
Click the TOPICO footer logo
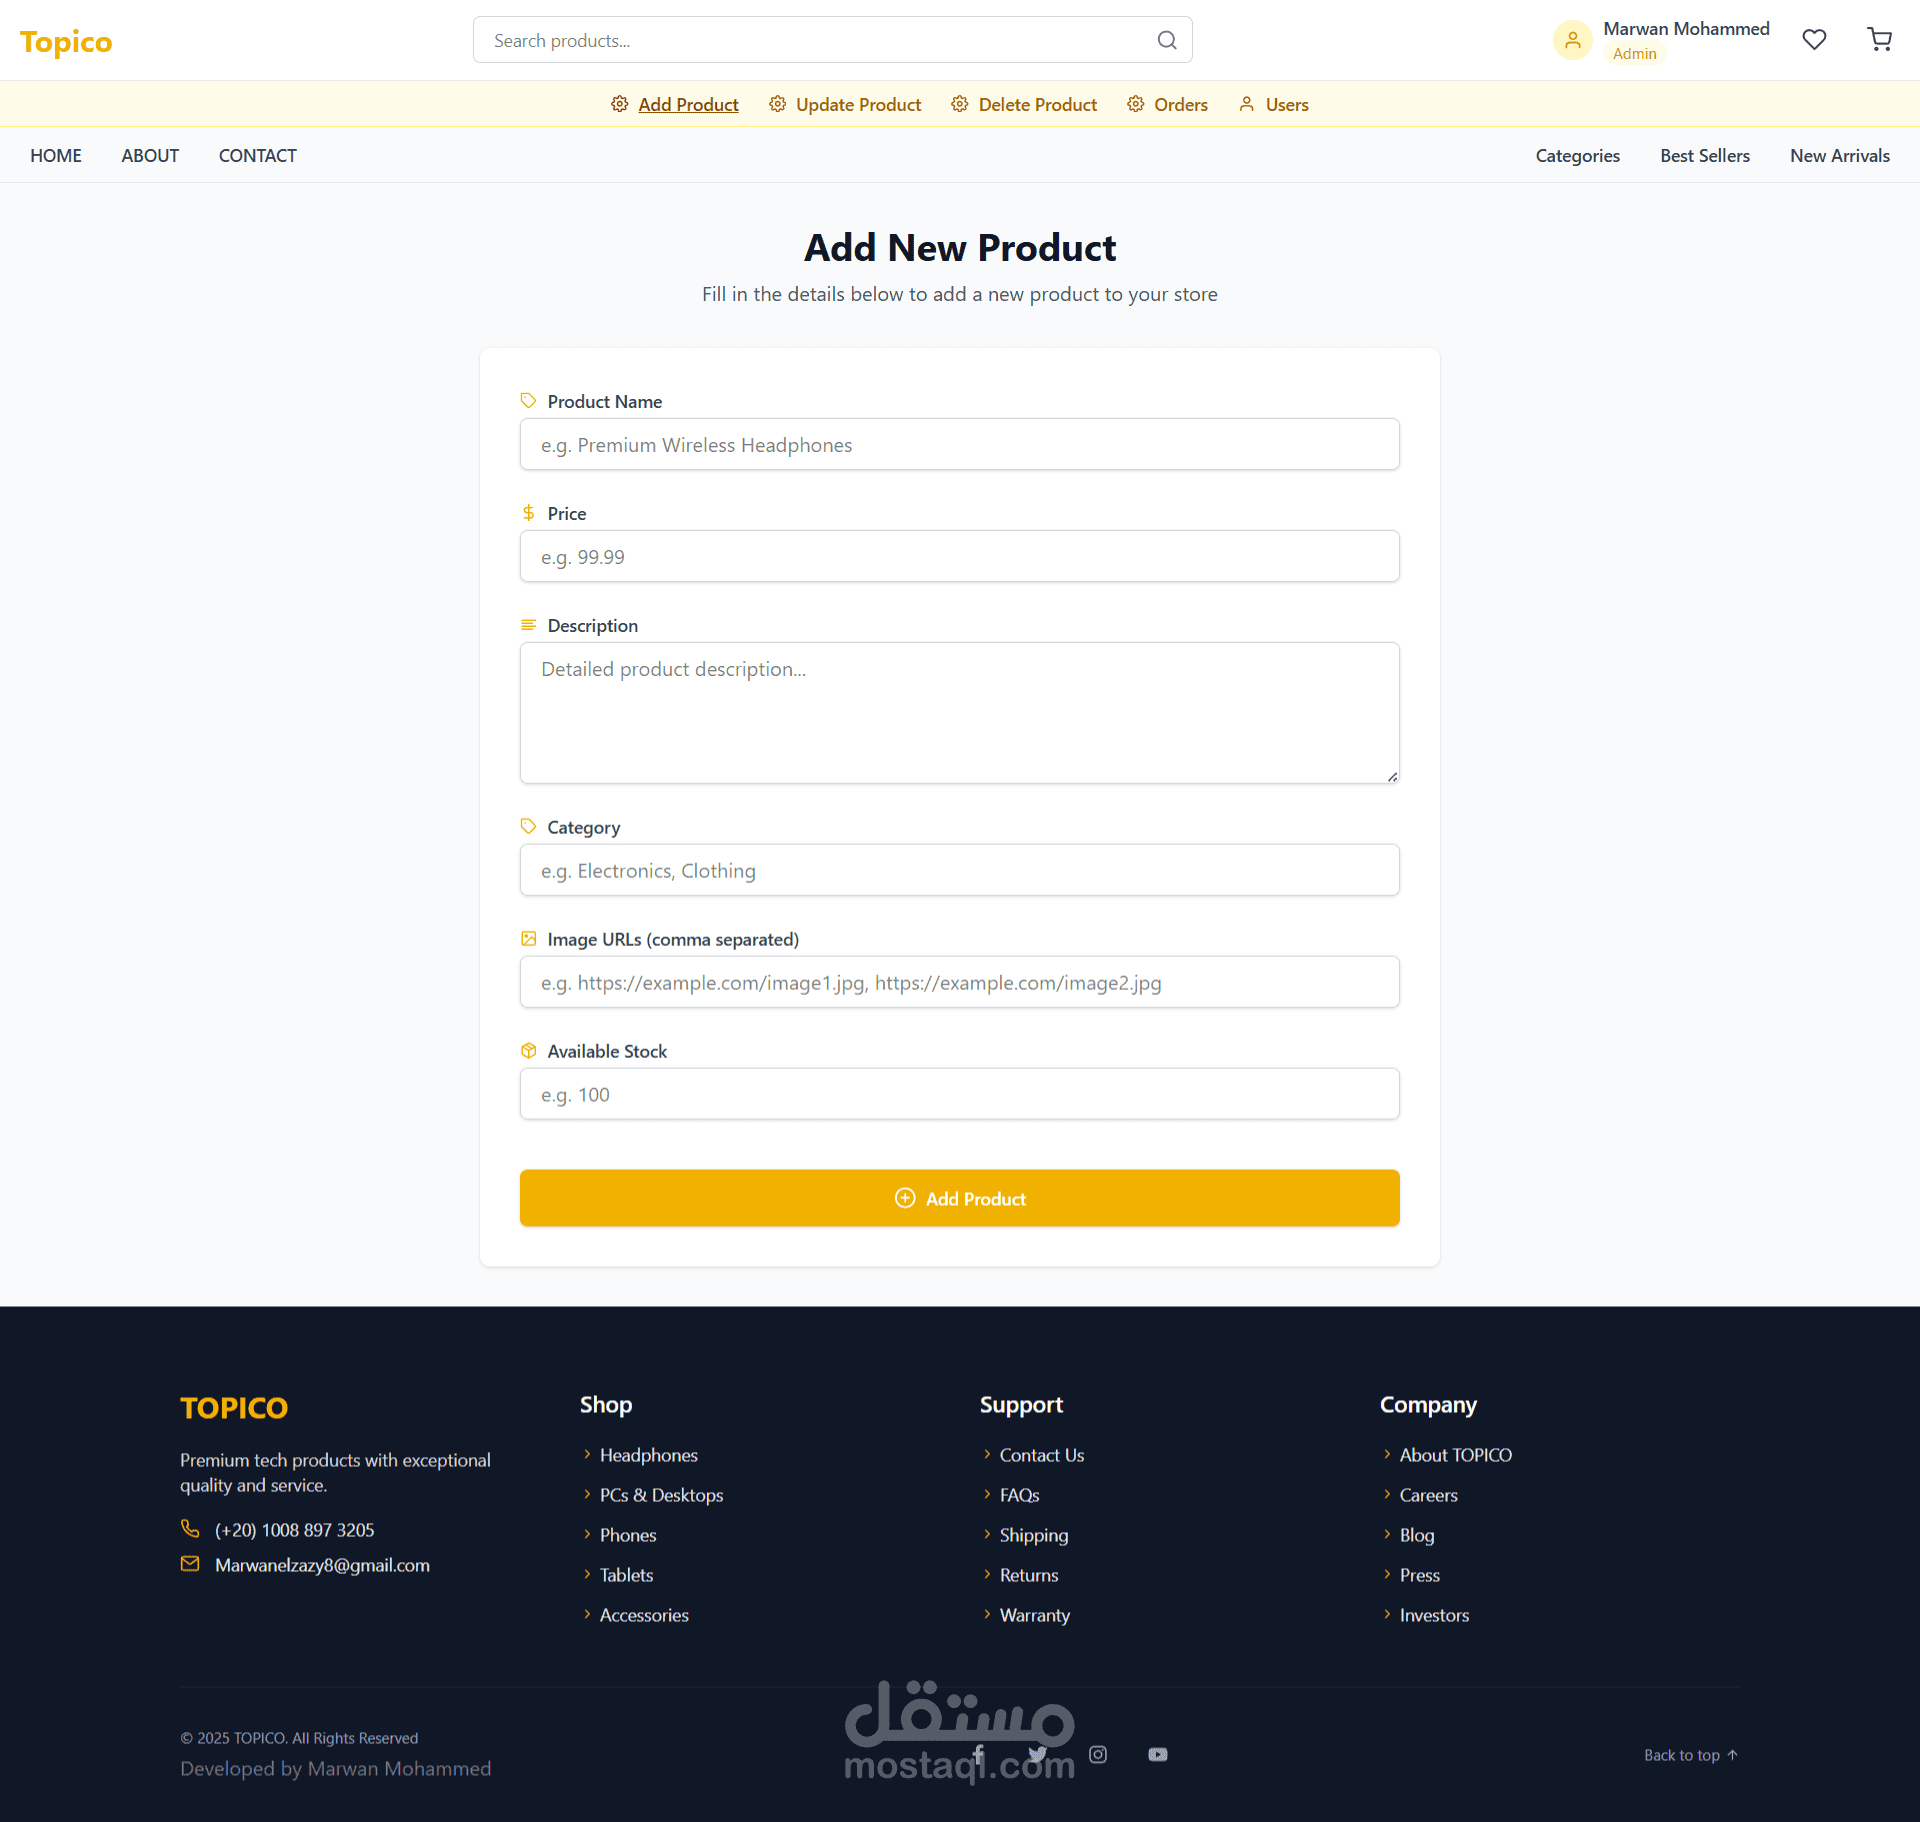click(234, 1407)
